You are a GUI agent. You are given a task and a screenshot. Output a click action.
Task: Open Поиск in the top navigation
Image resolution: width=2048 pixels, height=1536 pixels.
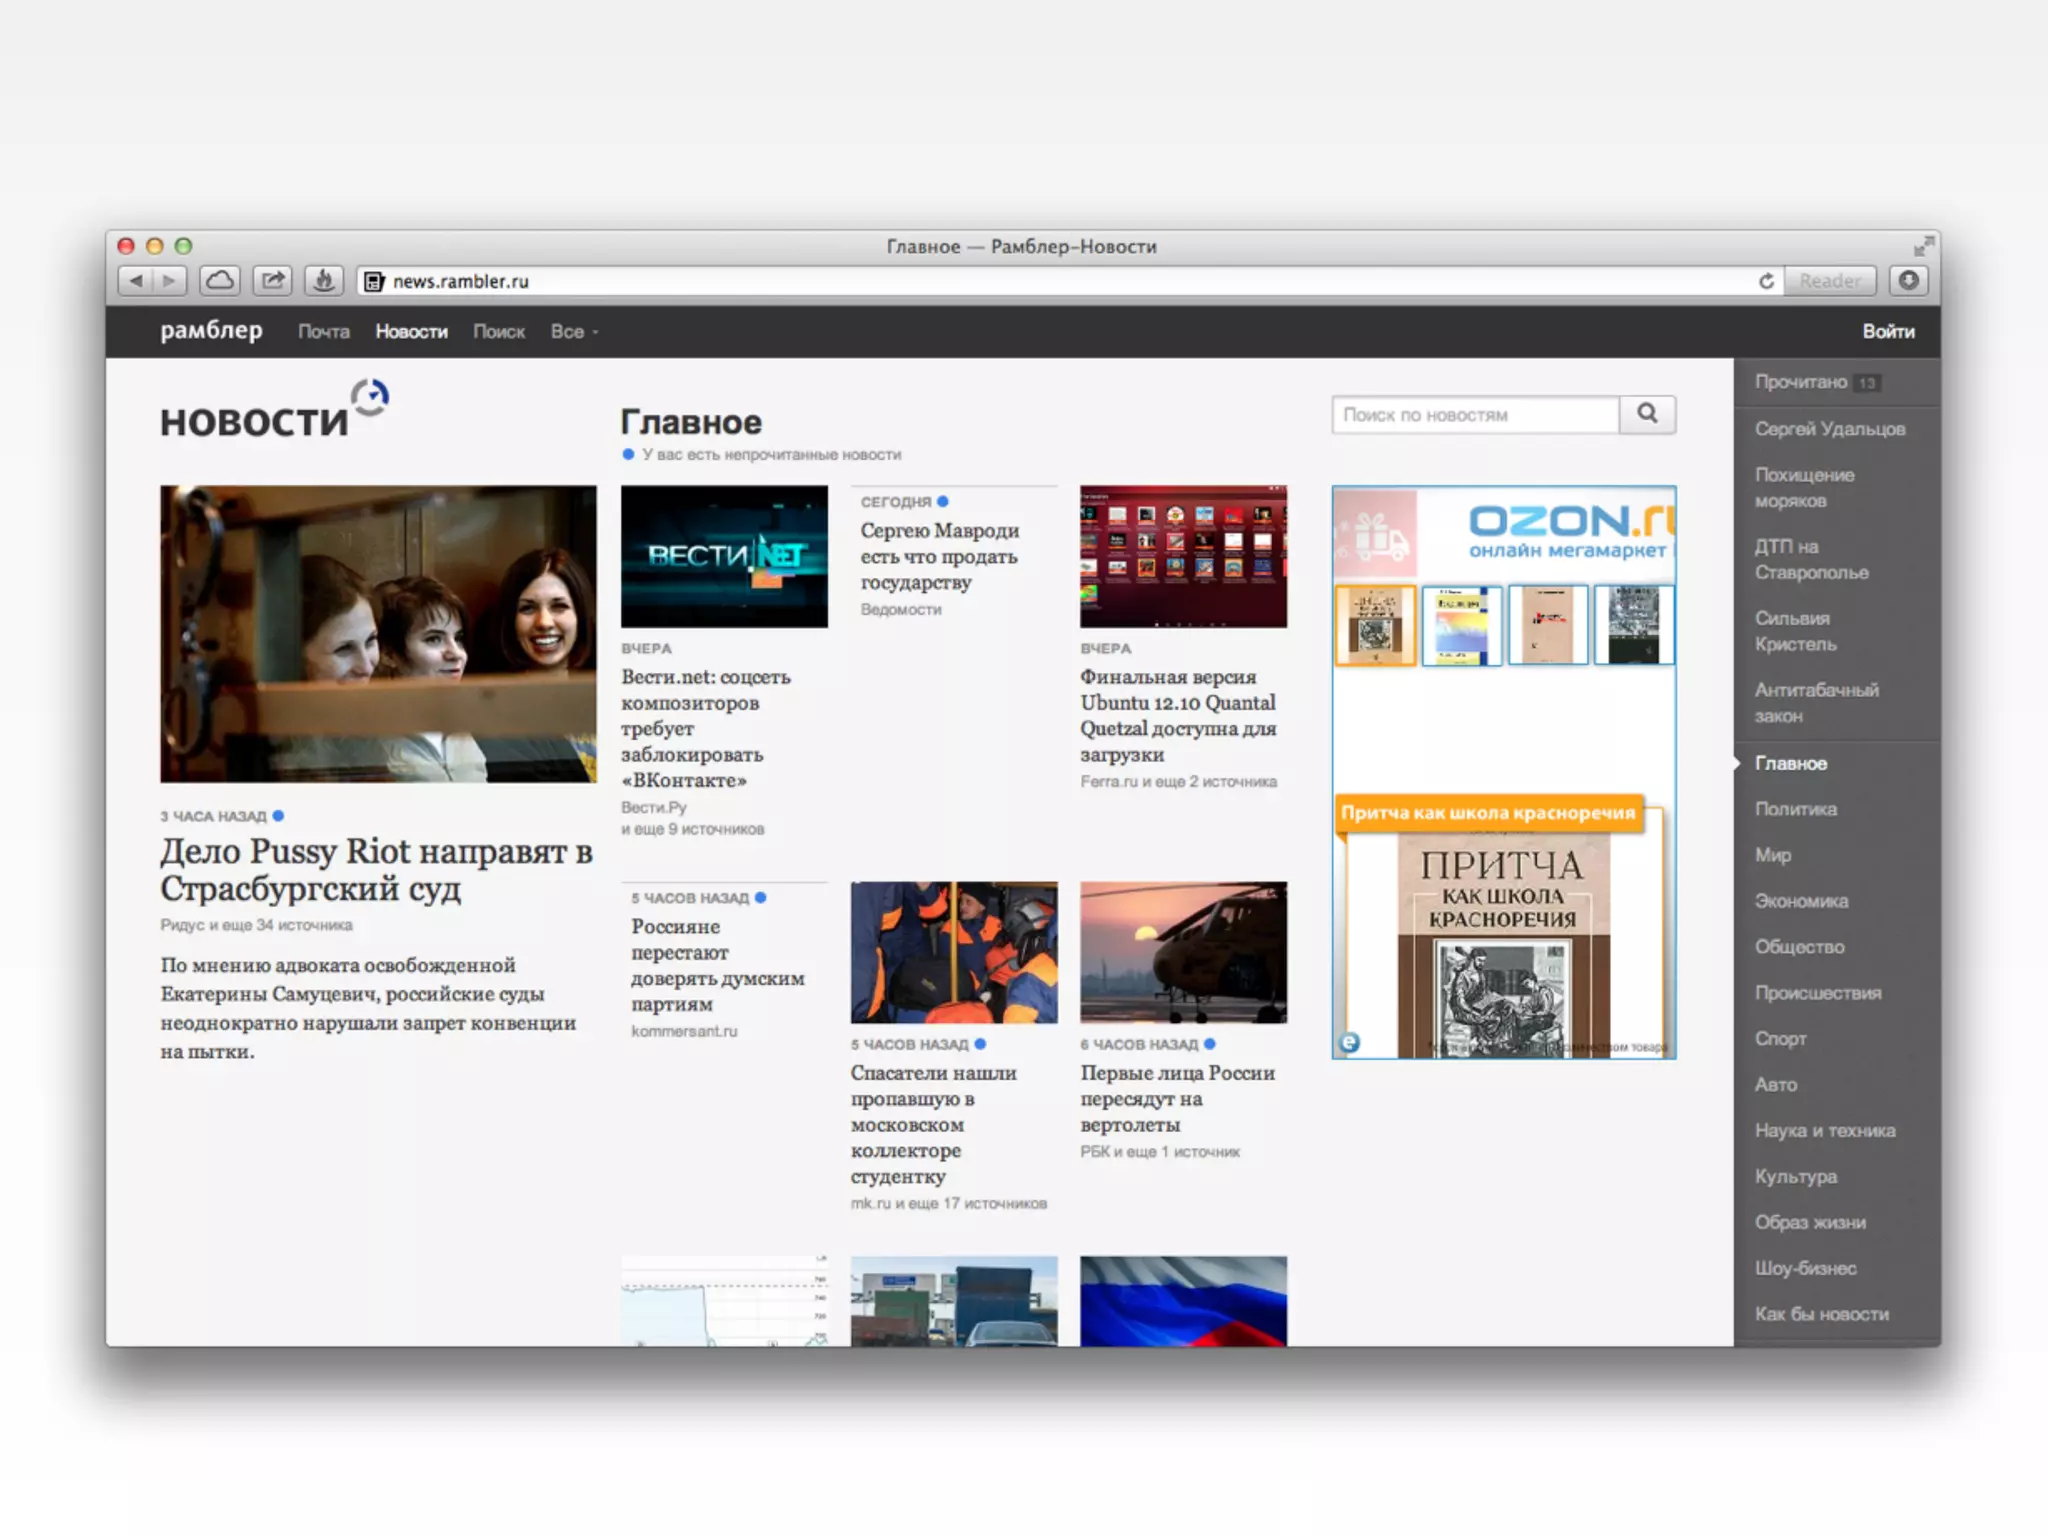(499, 332)
